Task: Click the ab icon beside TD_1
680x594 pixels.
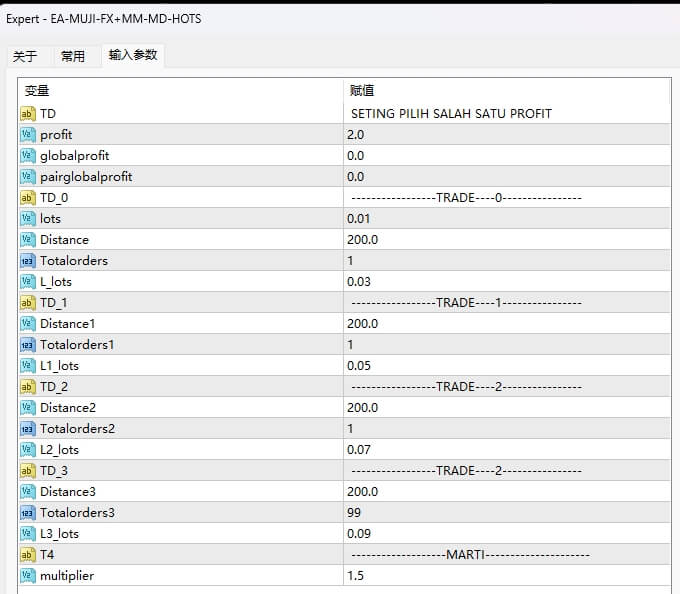Action: [x=27, y=303]
